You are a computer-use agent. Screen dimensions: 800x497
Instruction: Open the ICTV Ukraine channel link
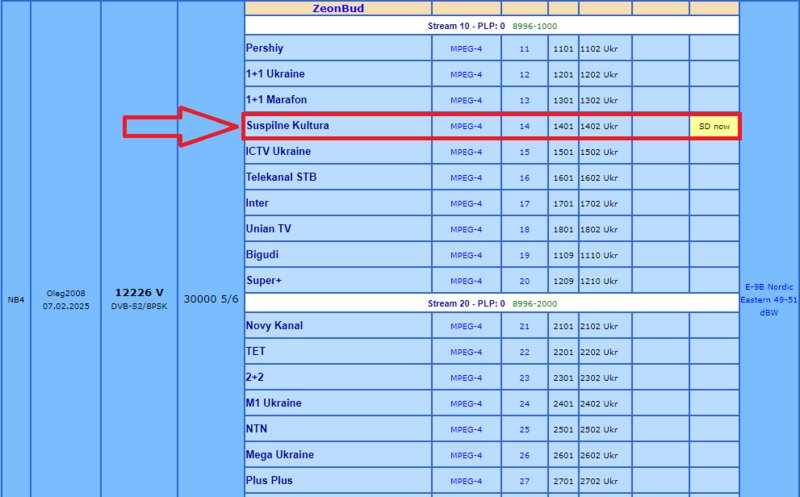(278, 152)
